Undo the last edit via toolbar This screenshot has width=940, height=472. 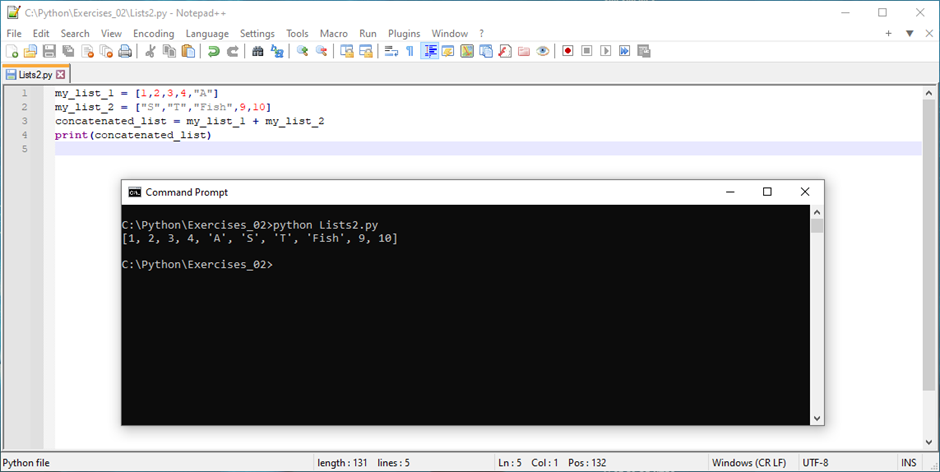point(213,52)
